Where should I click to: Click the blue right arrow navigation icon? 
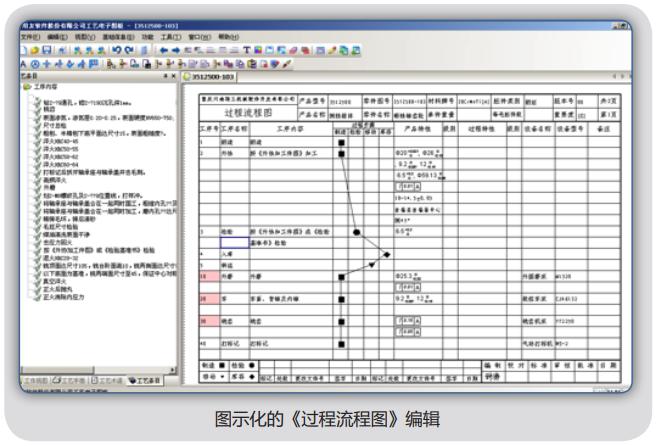(176, 49)
